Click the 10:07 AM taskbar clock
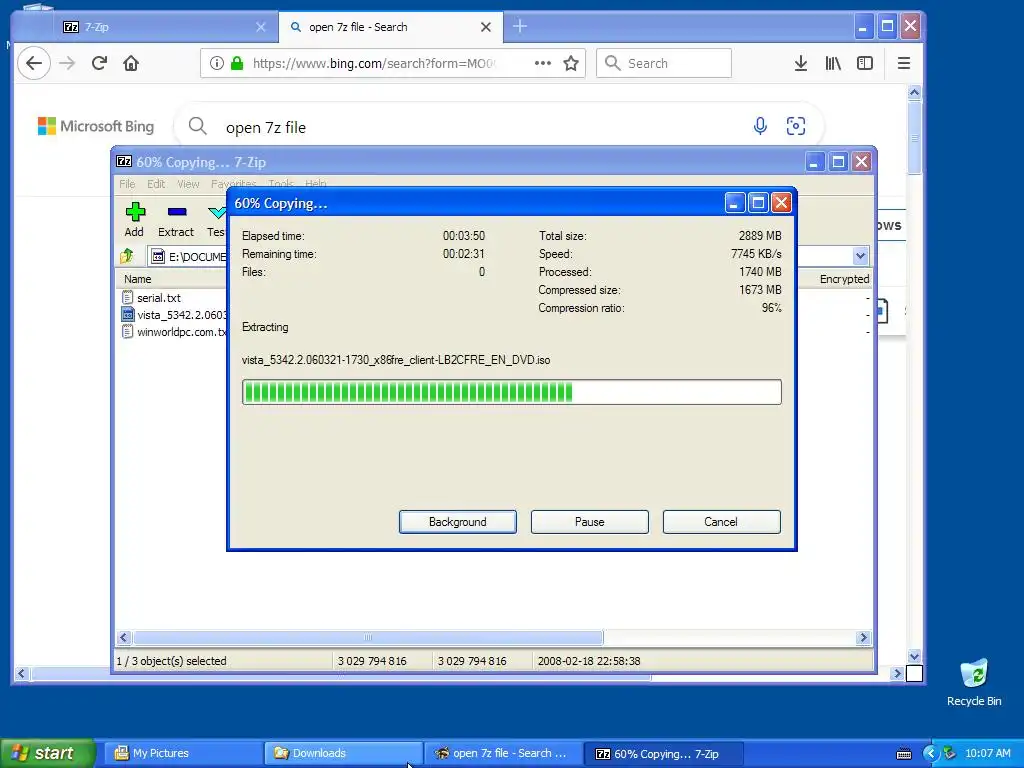Image resolution: width=1024 pixels, height=768 pixels. click(987, 753)
